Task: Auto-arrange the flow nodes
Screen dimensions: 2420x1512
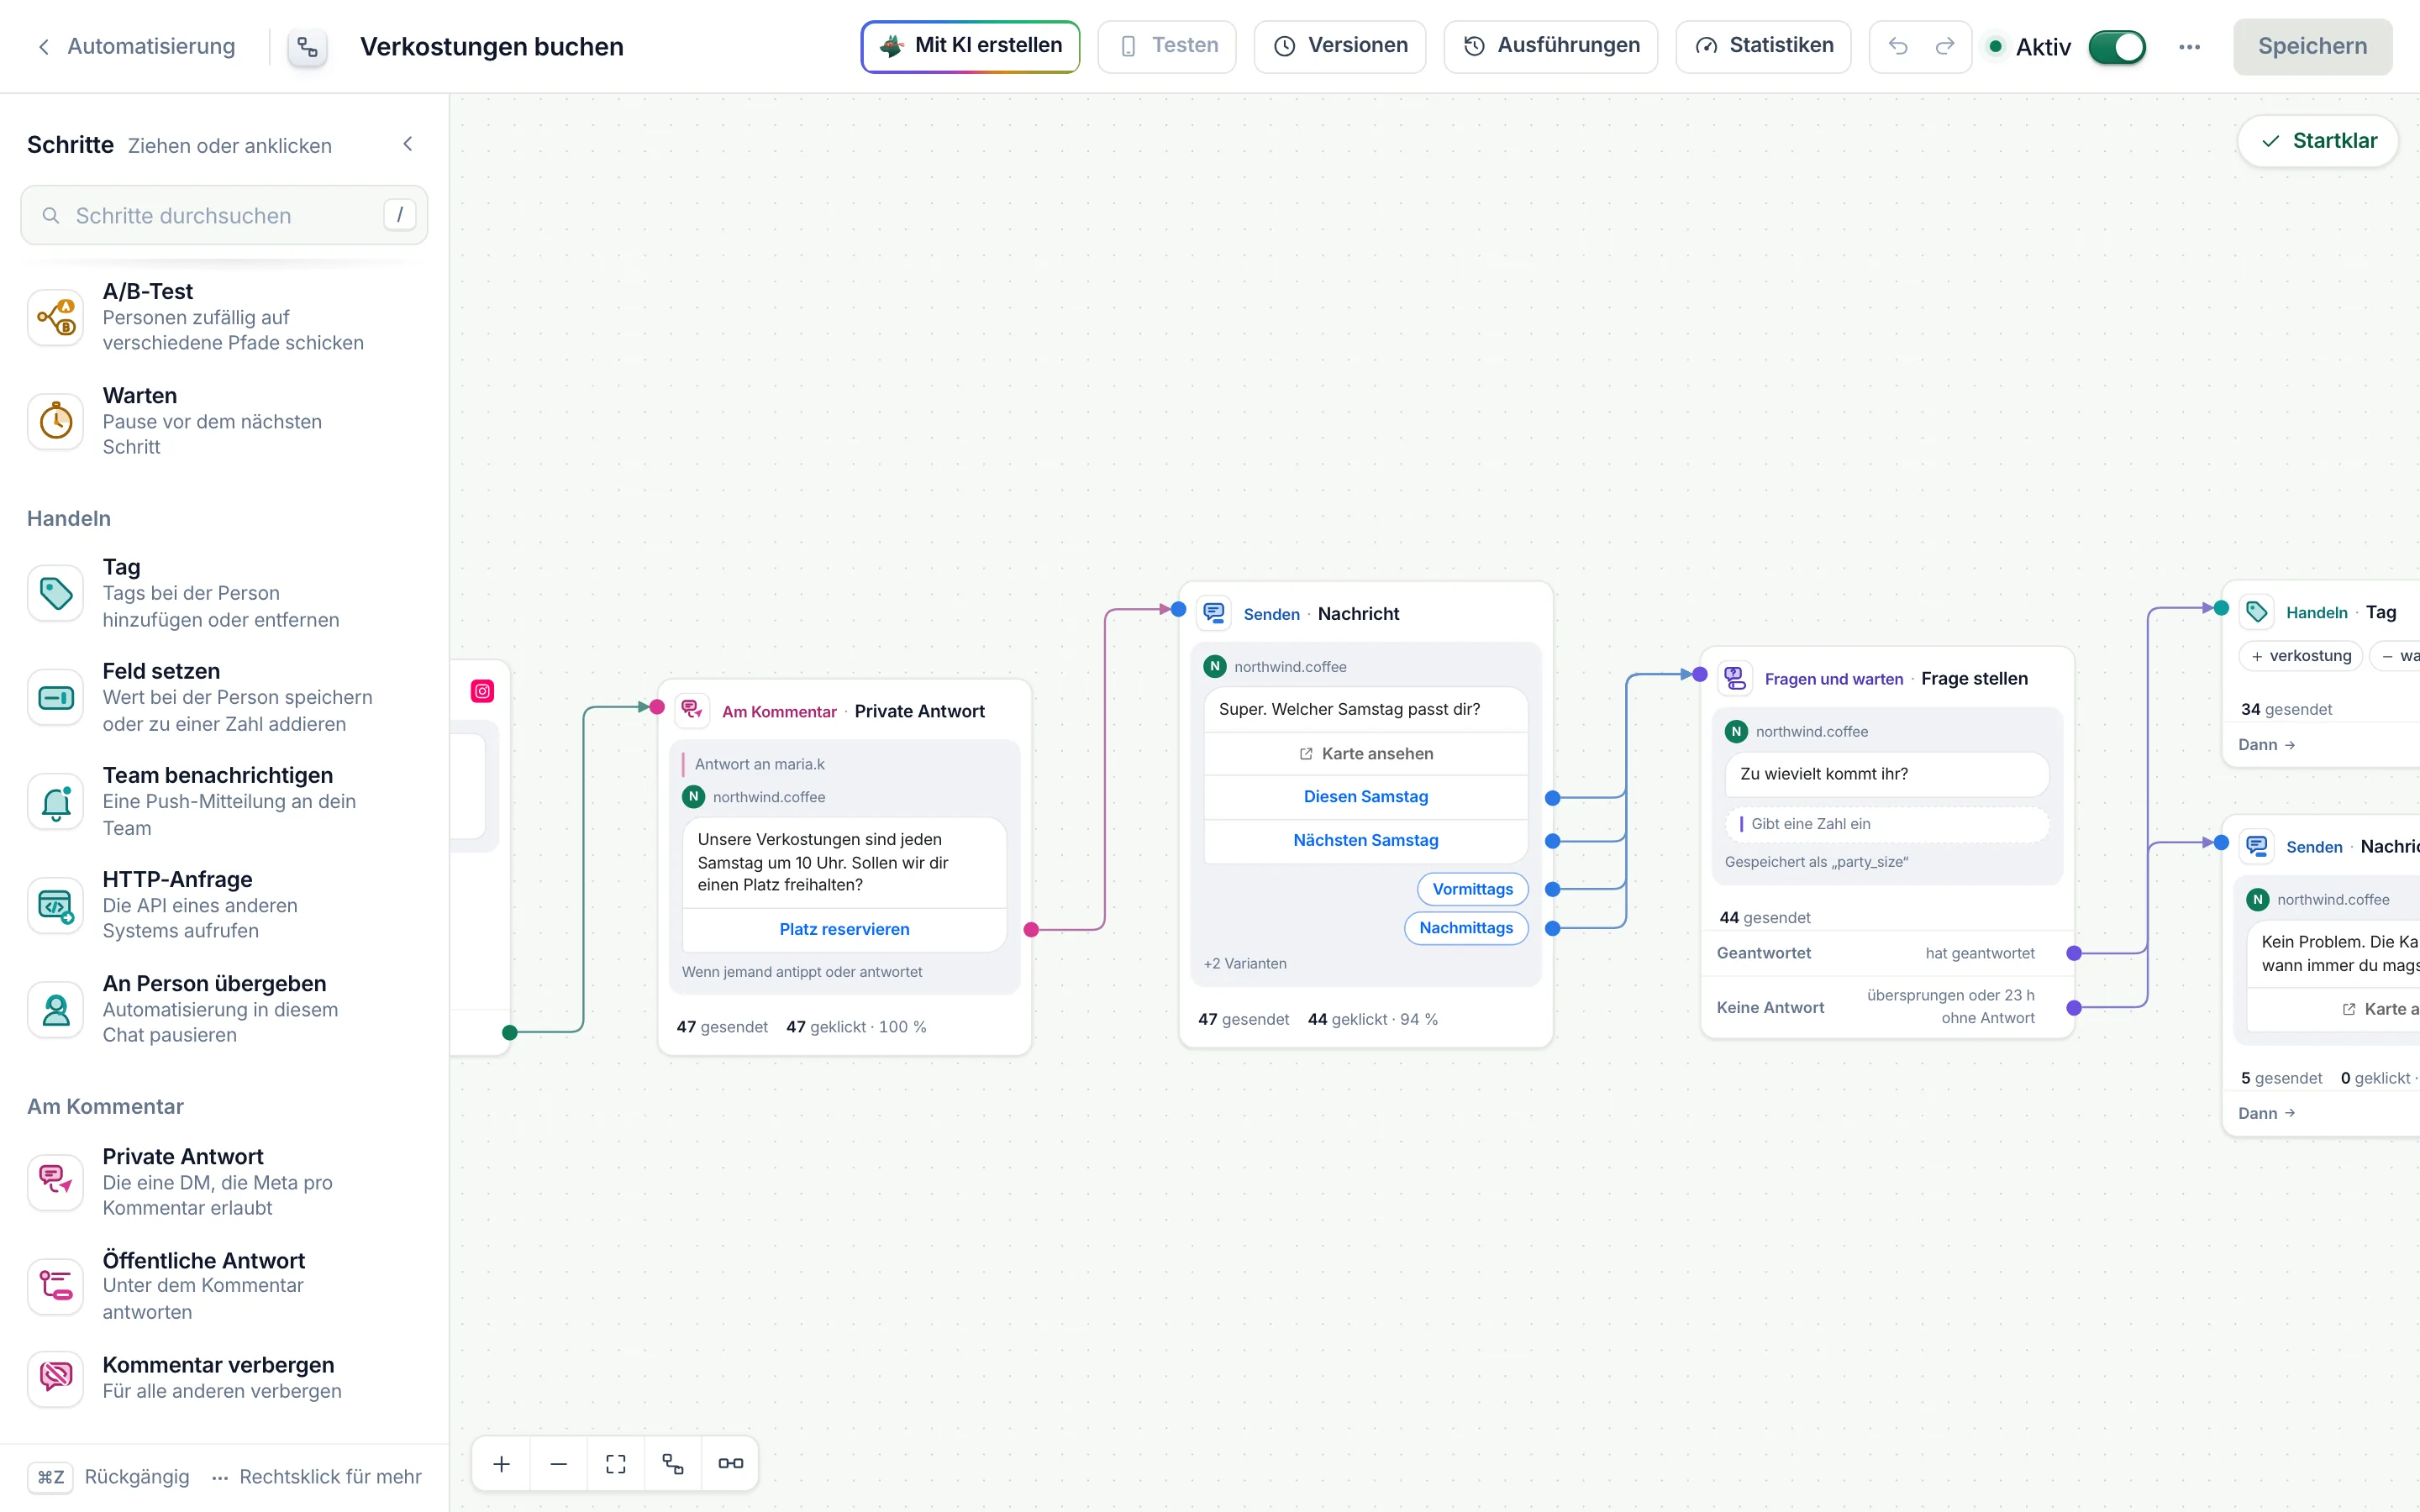Action: click(673, 1464)
